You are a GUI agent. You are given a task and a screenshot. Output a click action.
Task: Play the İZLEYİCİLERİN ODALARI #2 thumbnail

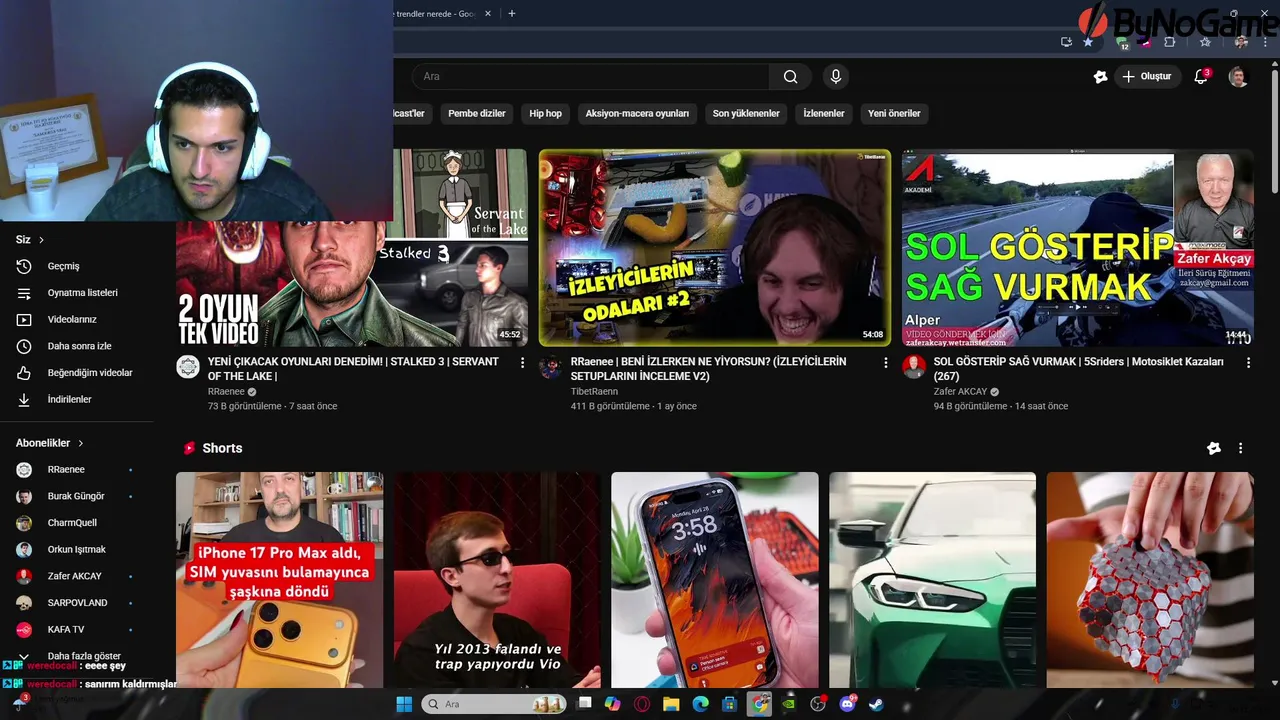(x=714, y=248)
